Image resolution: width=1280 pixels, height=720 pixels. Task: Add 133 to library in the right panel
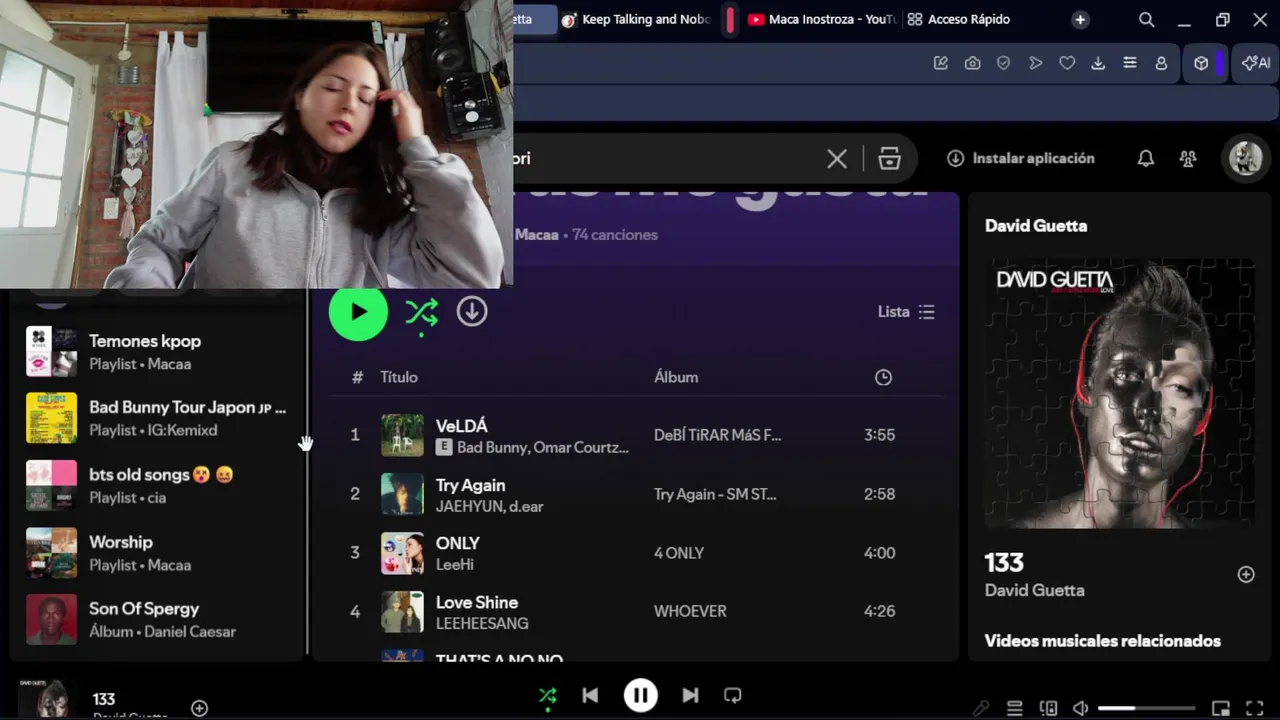coord(1246,574)
